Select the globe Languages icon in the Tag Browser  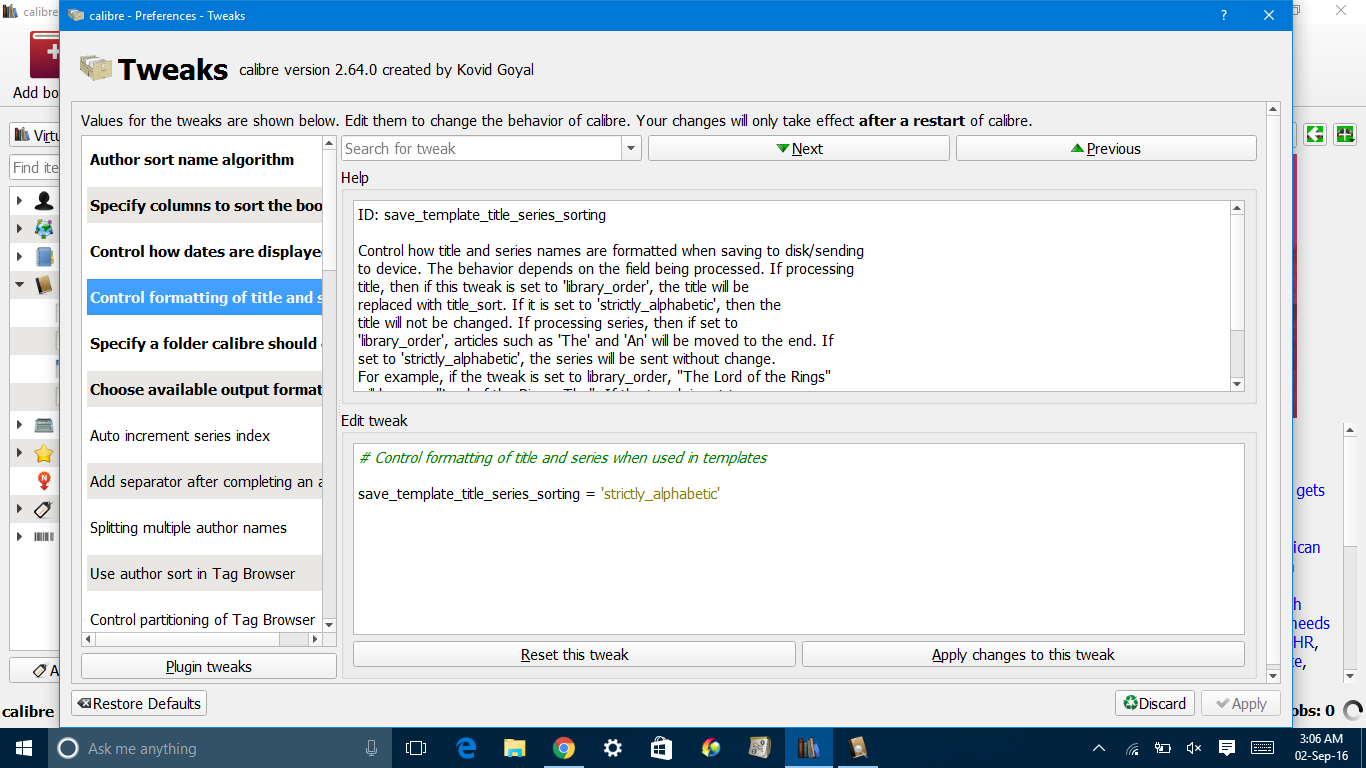coord(44,229)
